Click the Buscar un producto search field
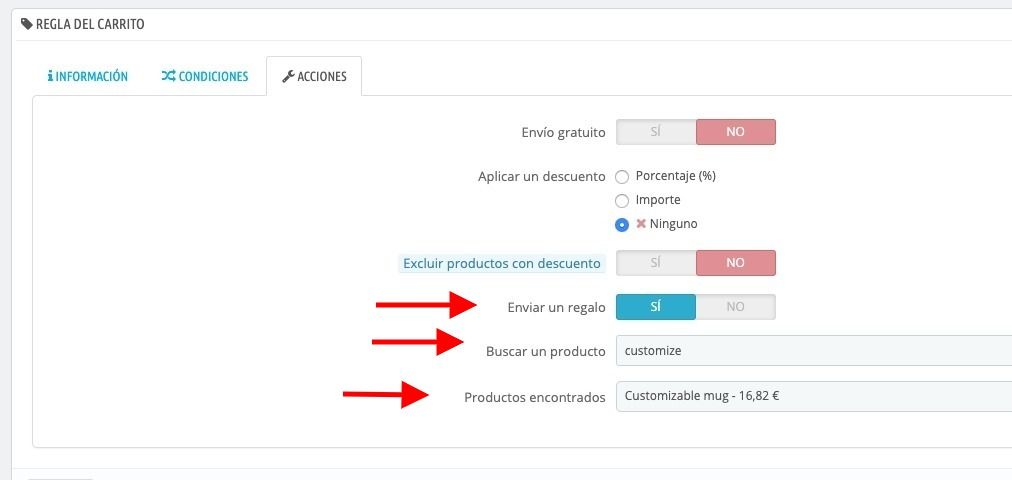 [x=814, y=351]
